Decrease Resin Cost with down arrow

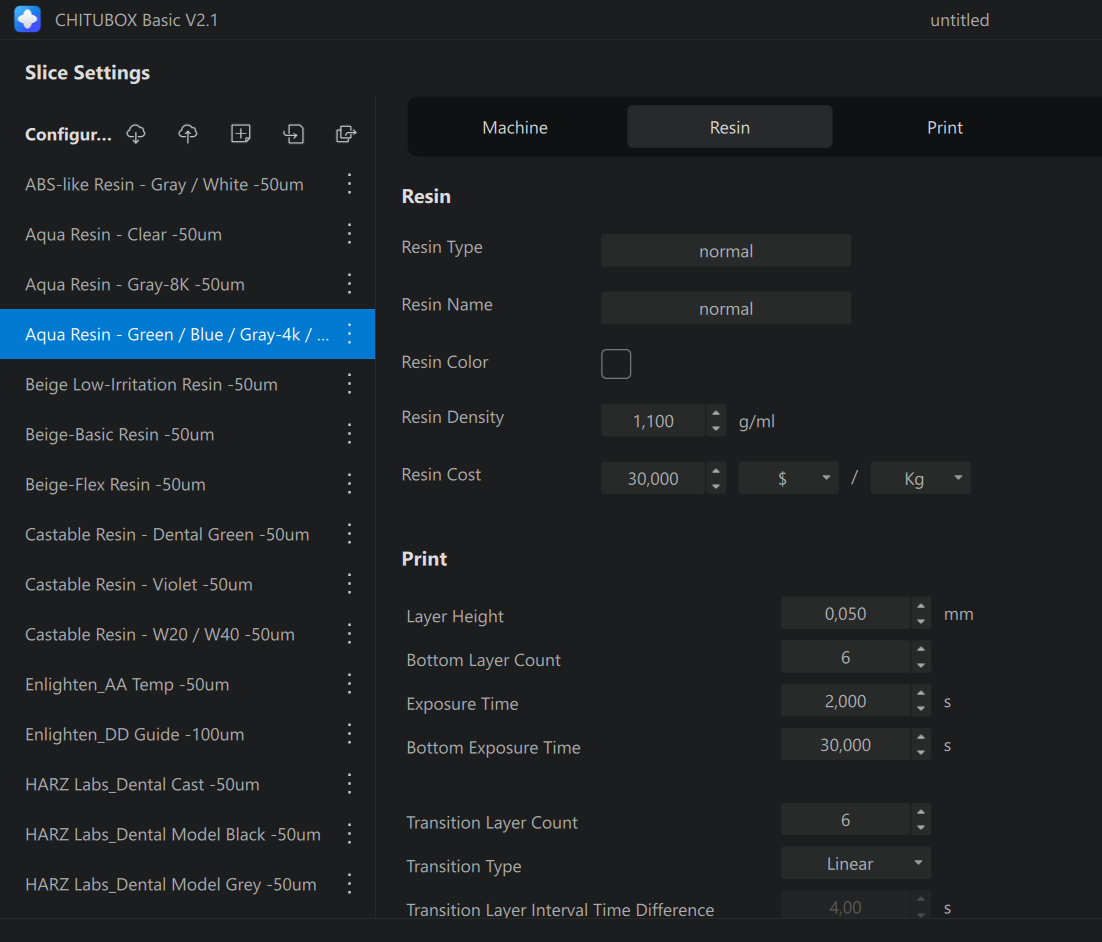(715, 486)
